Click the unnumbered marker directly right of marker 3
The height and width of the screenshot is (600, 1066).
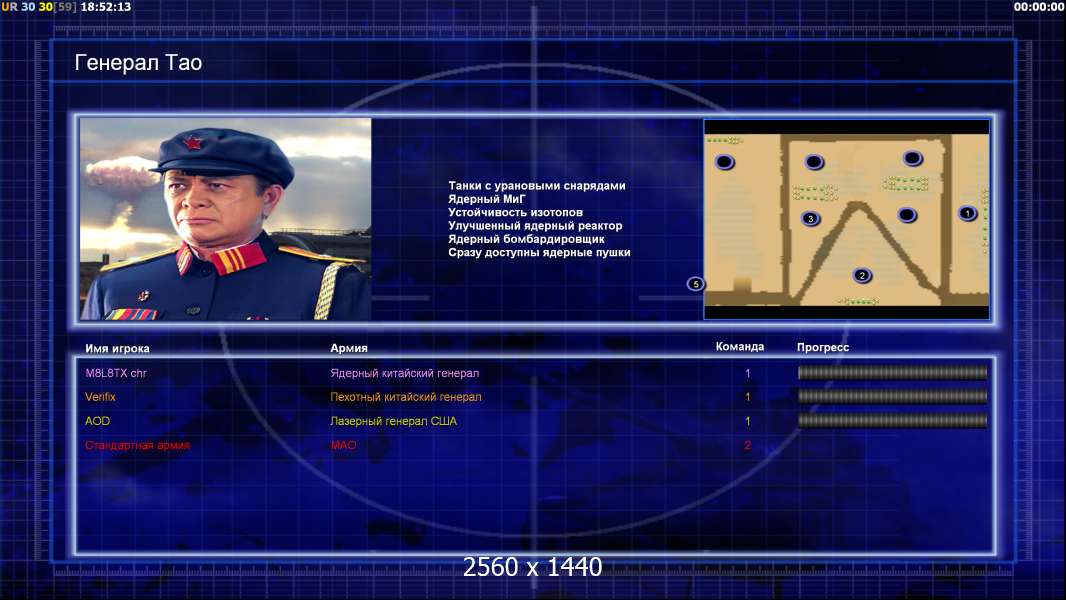(907, 215)
